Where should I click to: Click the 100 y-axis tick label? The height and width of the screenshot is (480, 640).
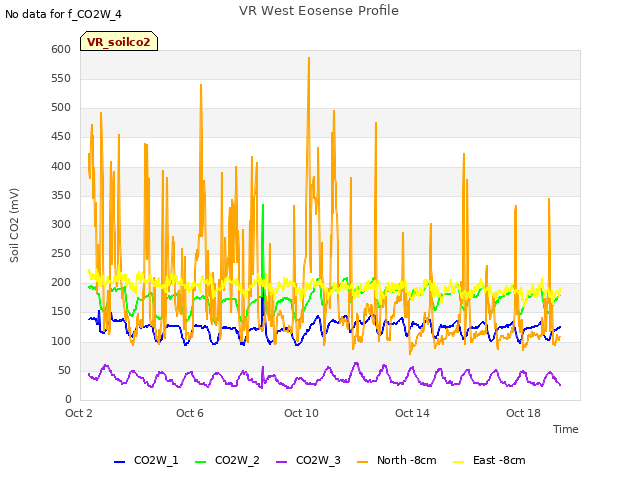61,341
